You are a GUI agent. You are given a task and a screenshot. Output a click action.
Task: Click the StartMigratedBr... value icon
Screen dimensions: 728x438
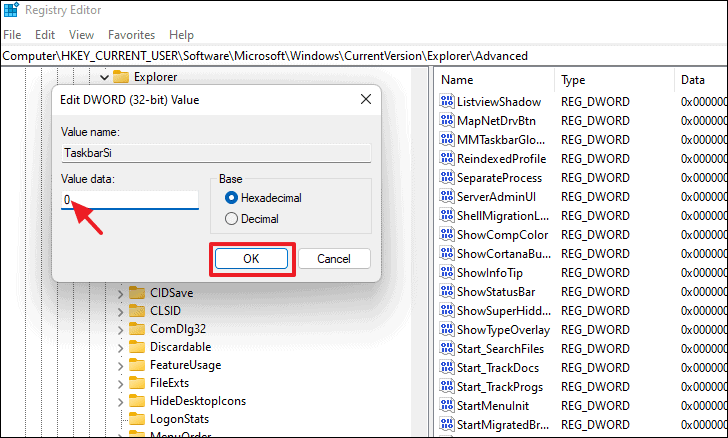point(447,425)
